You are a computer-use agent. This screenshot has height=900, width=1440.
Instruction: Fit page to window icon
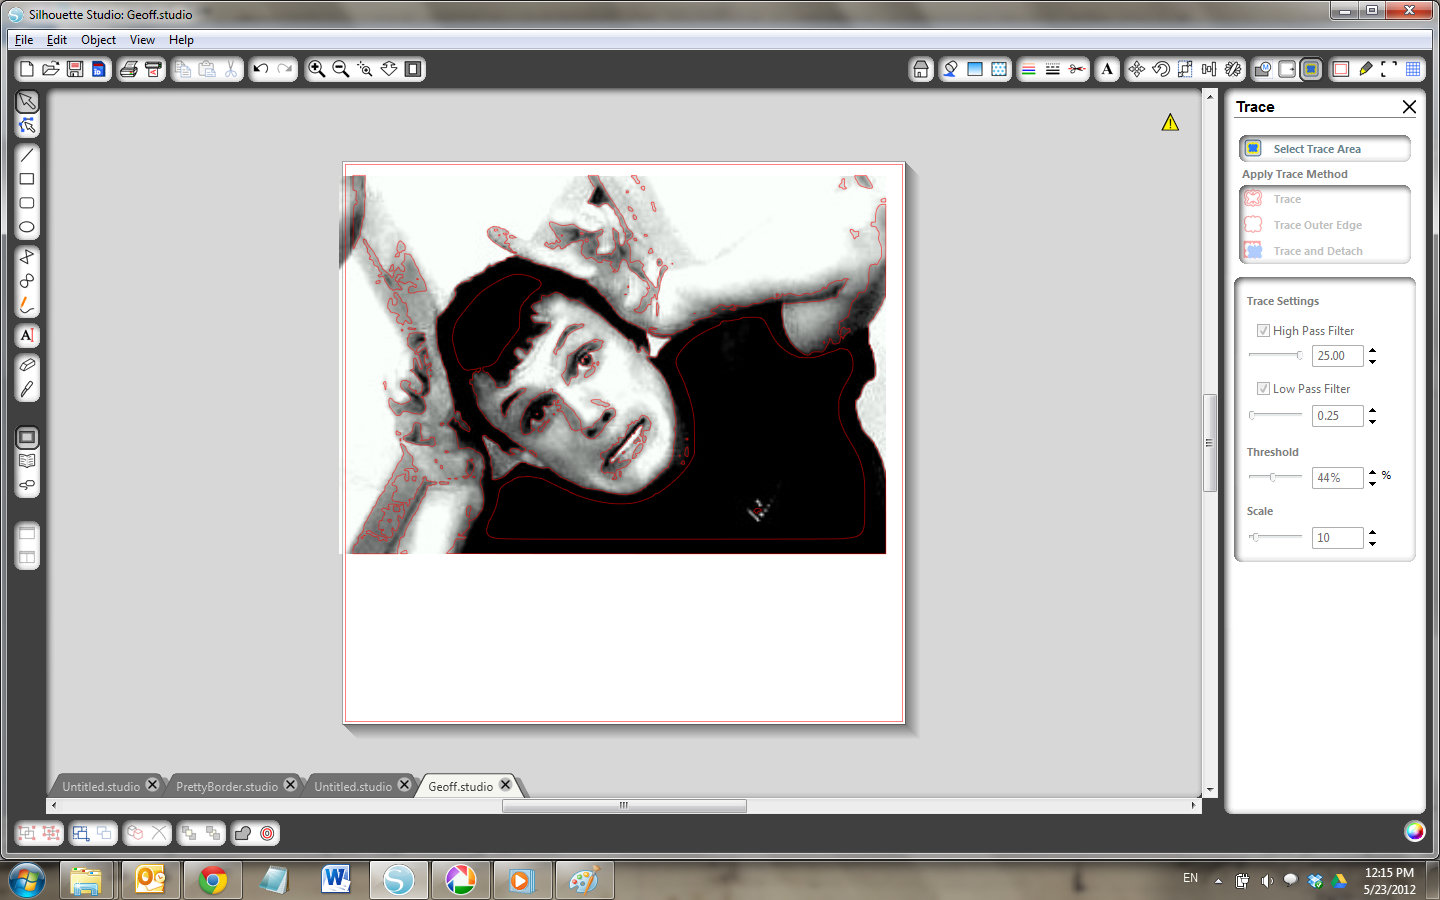[413, 69]
